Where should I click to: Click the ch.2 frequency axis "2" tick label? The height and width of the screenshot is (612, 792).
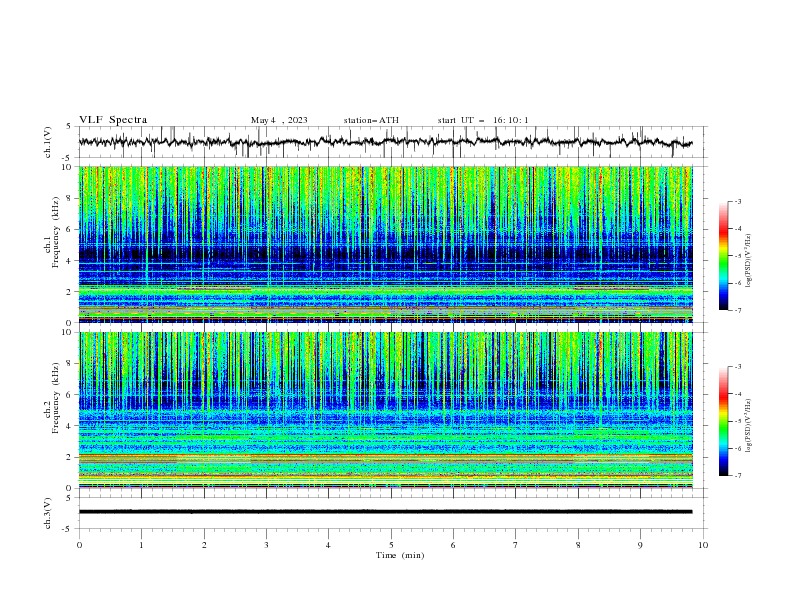[71, 457]
